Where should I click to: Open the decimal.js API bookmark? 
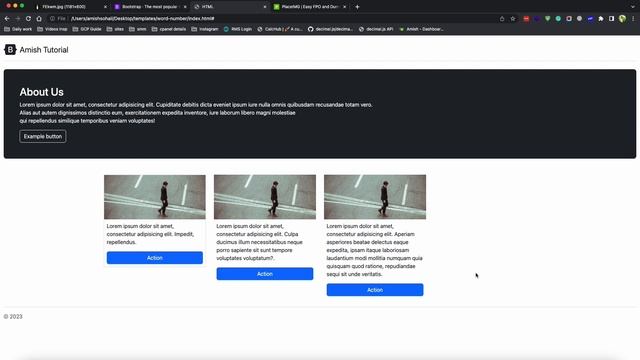[376, 29]
